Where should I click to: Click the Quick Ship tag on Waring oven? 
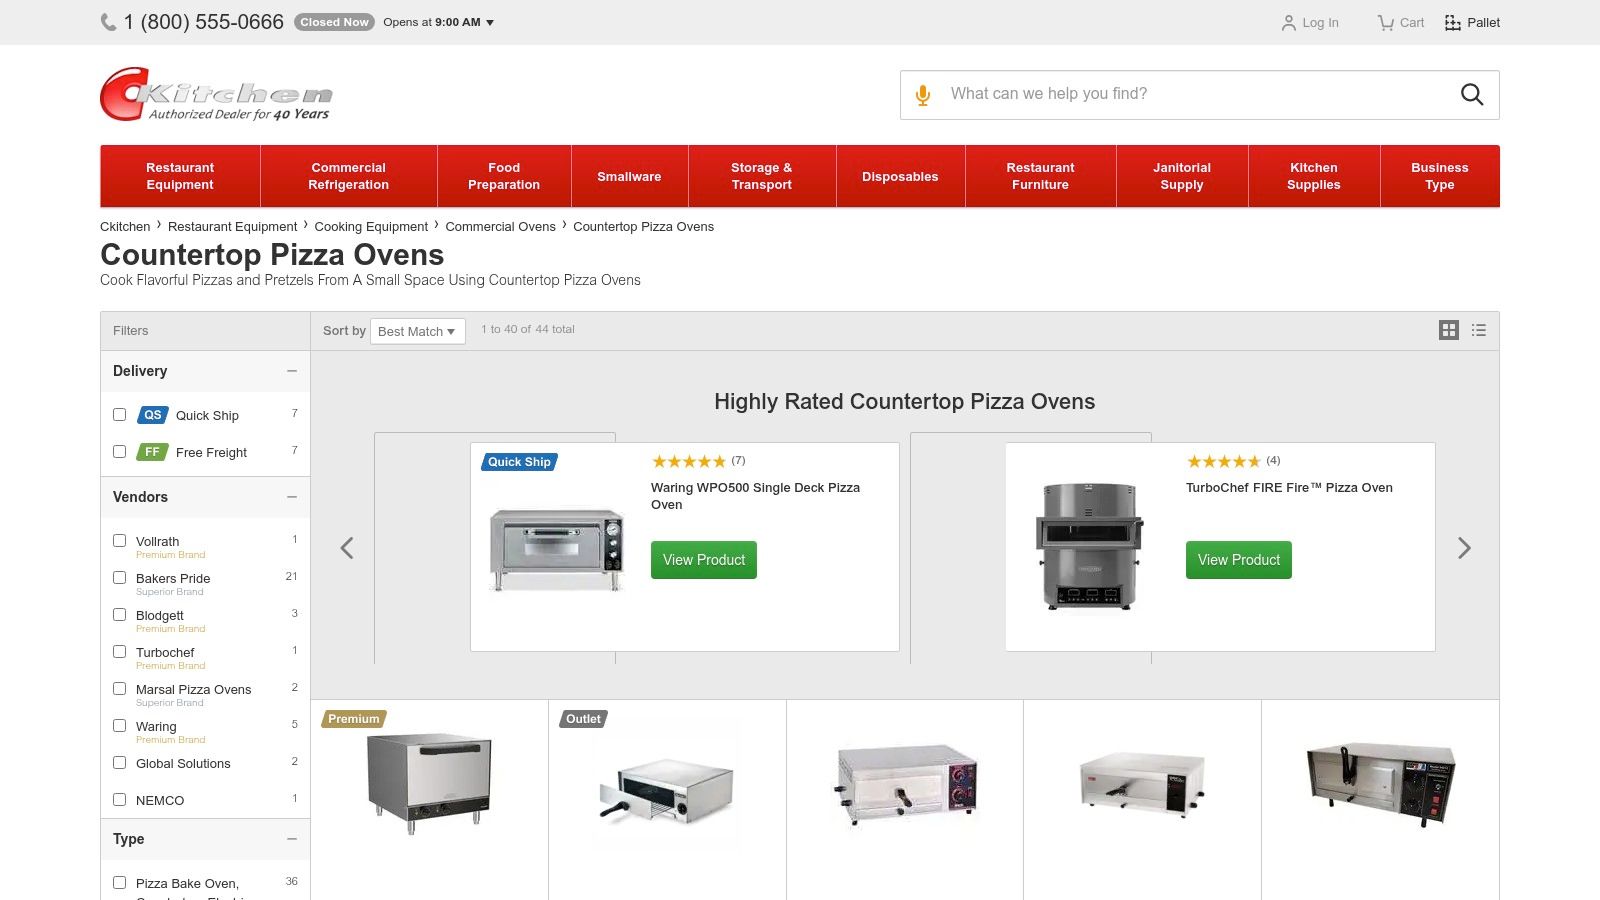[x=519, y=462]
